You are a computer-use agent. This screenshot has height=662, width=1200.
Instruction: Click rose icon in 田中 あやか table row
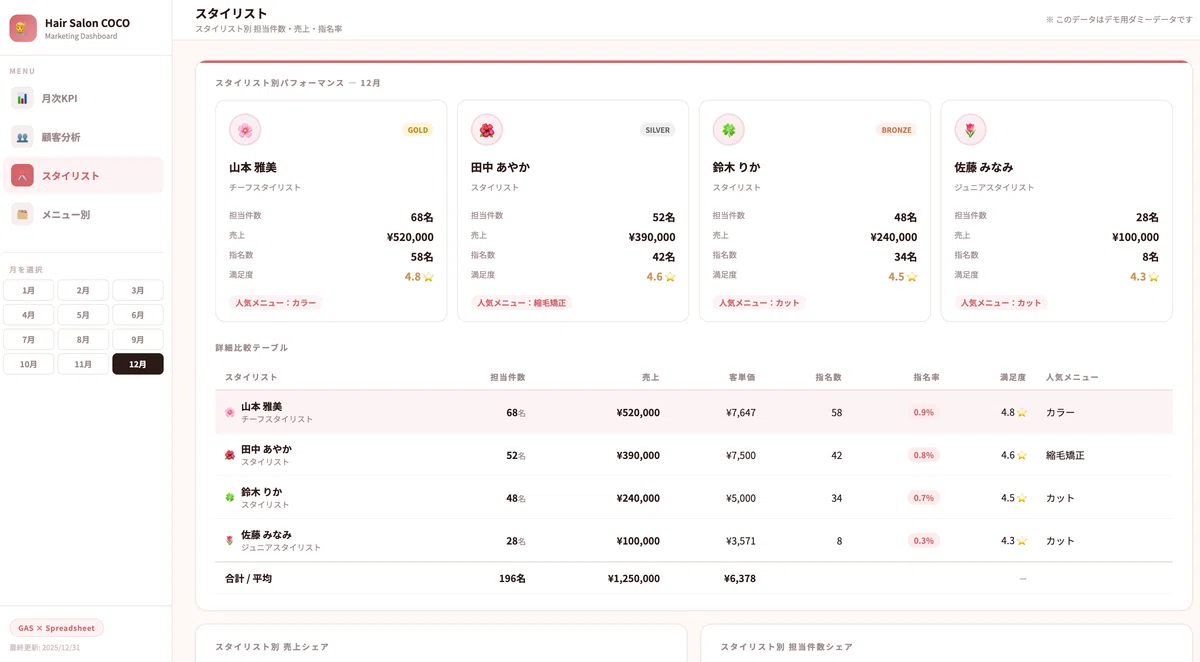[x=230, y=455]
